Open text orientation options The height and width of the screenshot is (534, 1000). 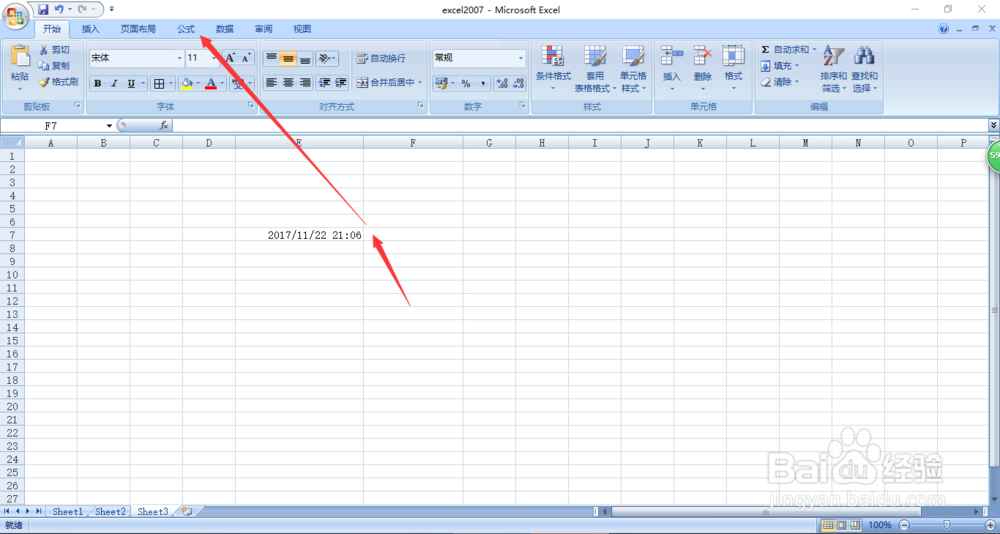327,58
